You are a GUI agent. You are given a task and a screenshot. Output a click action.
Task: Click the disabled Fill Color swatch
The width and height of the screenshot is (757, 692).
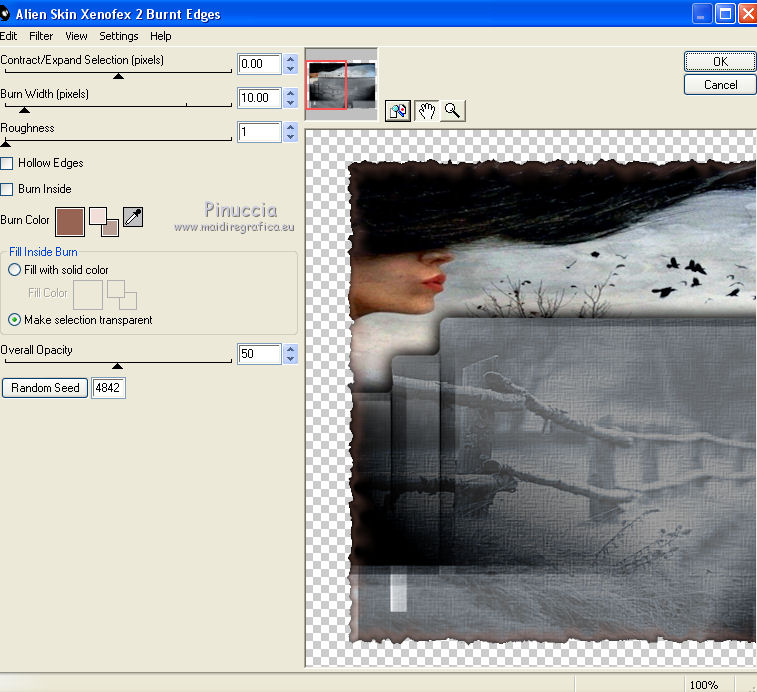click(x=88, y=295)
